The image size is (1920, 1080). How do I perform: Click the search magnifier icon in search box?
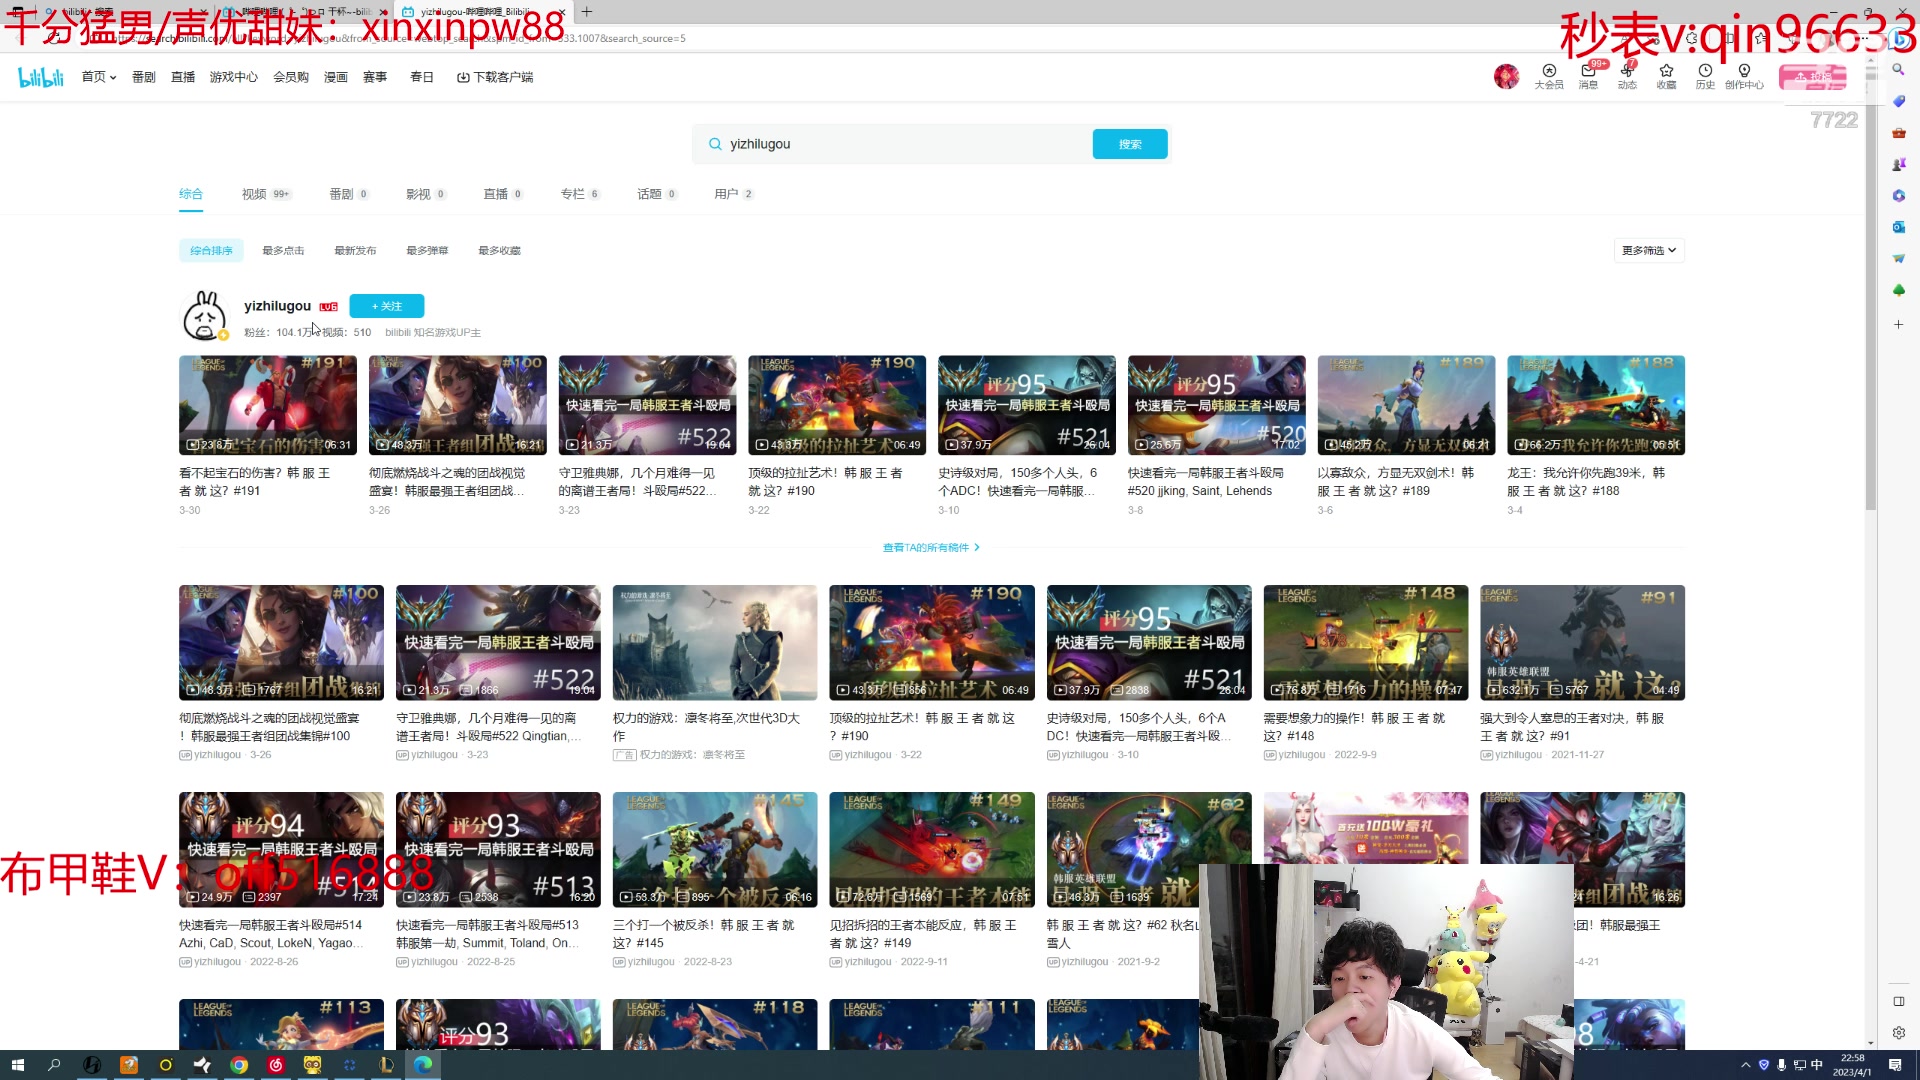point(715,144)
